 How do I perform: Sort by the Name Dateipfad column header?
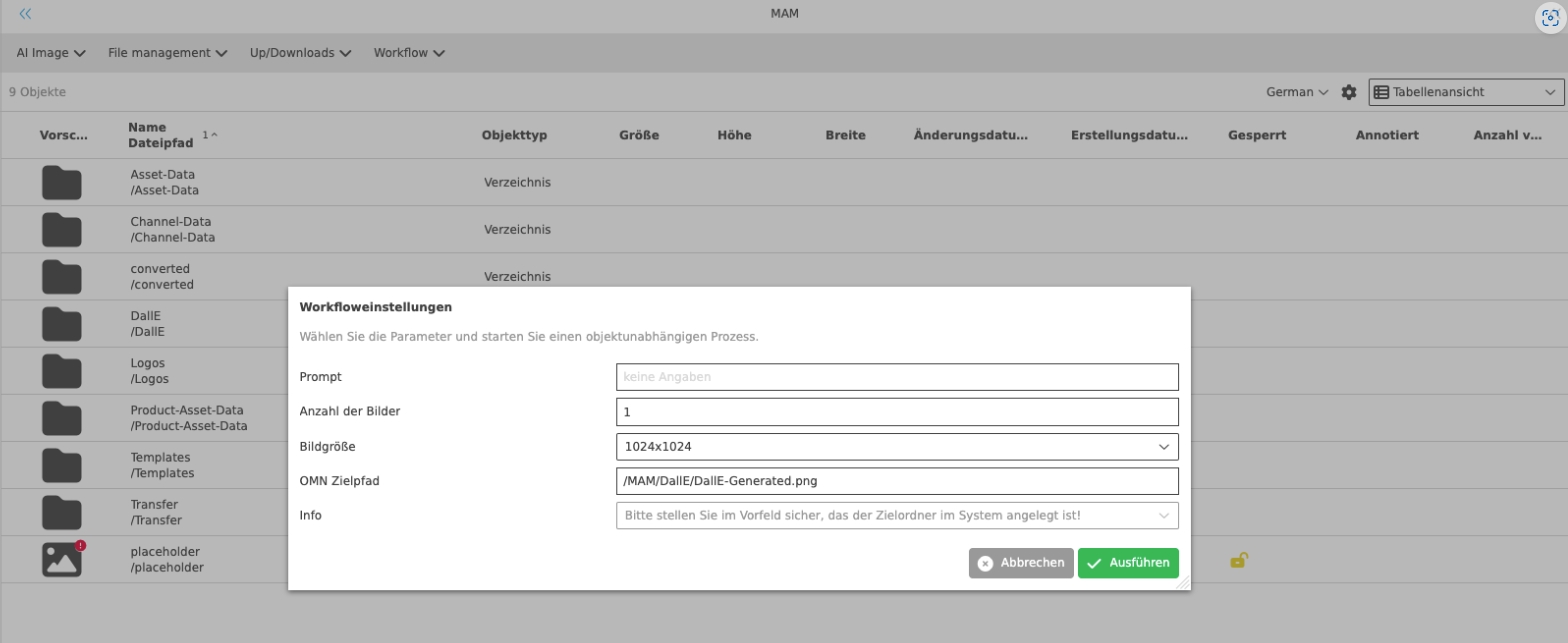(x=161, y=135)
